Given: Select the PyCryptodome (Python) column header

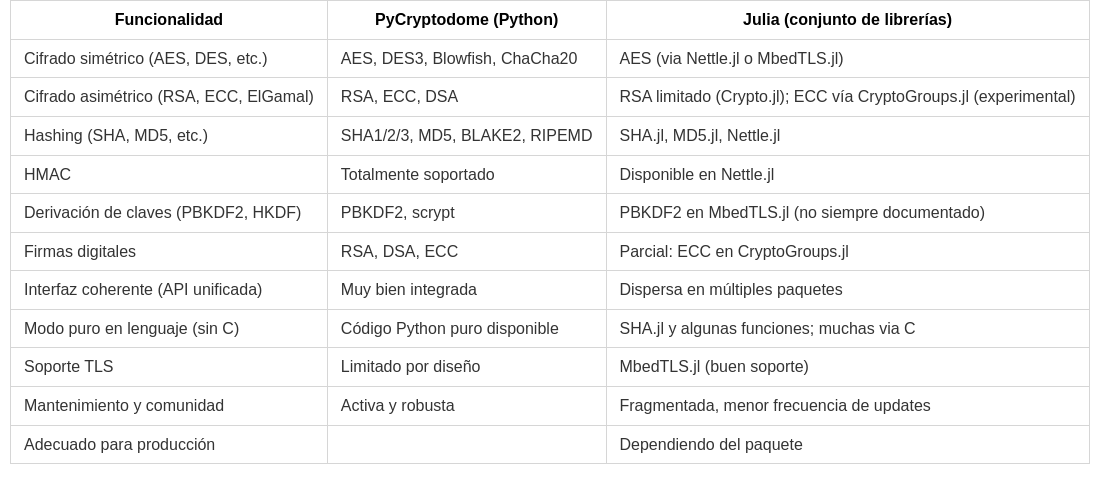Looking at the screenshot, I should click(x=467, y=20).
